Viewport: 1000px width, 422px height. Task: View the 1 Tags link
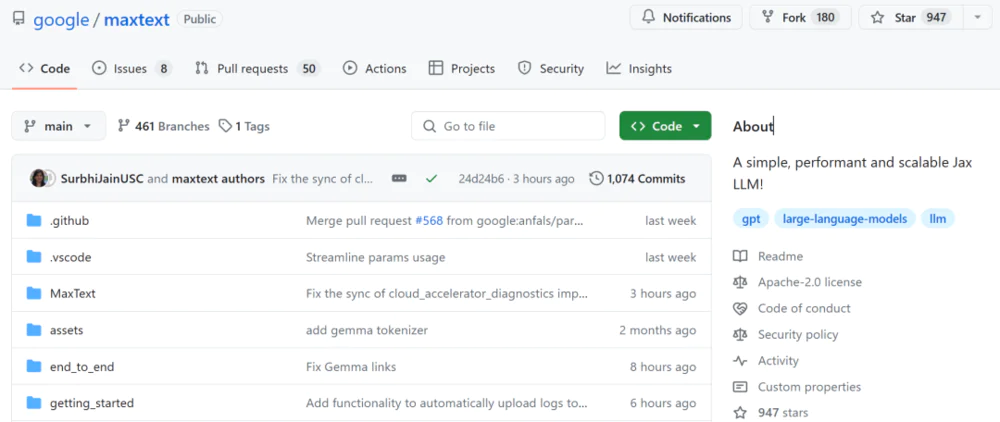(x=244, y=126)
